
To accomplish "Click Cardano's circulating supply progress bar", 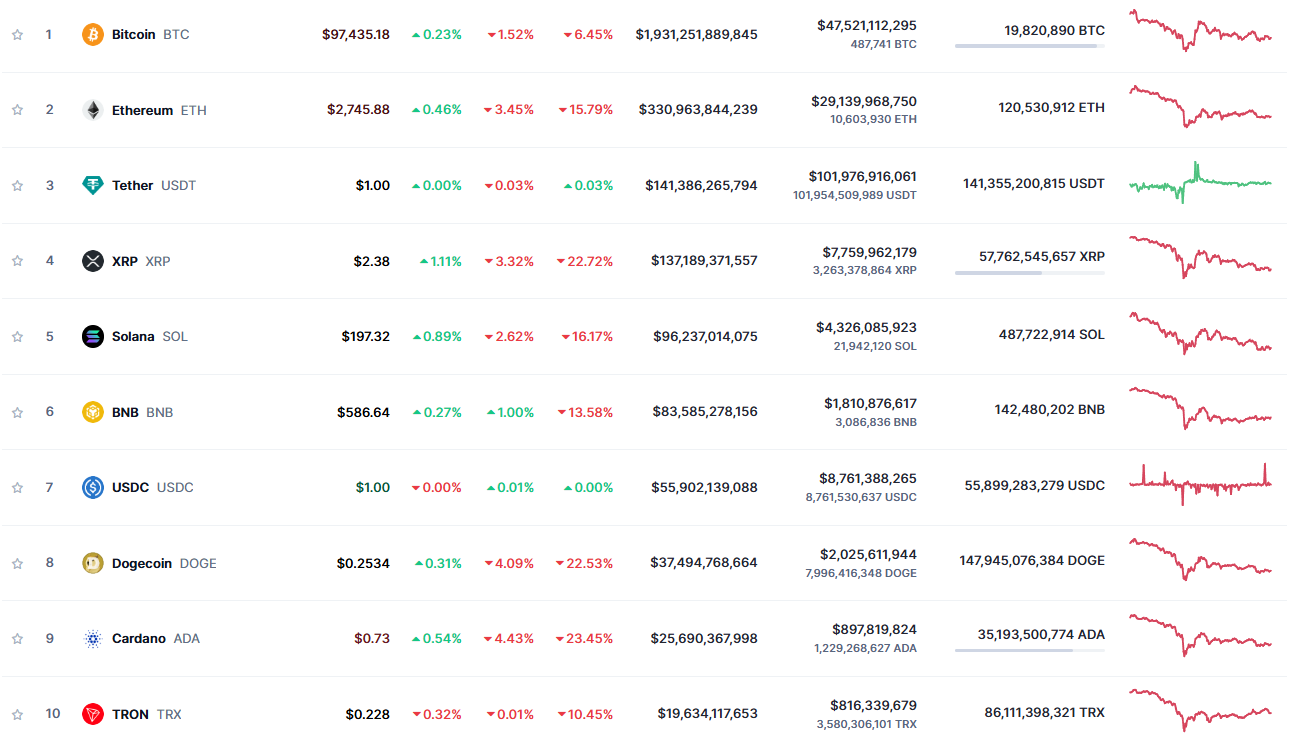I will click(x=1030, y=650).
